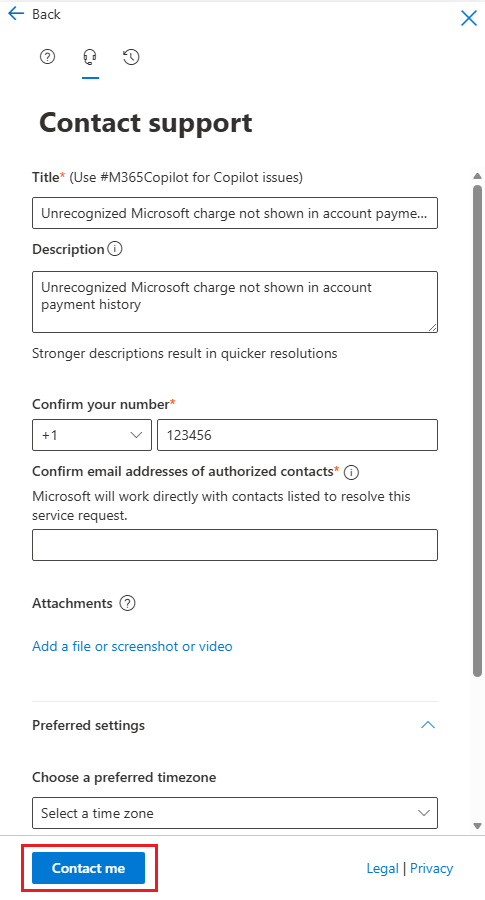This screenshot has height=900, width=485.
Task: Click the Back arrow icon
Action: point(16,14)
